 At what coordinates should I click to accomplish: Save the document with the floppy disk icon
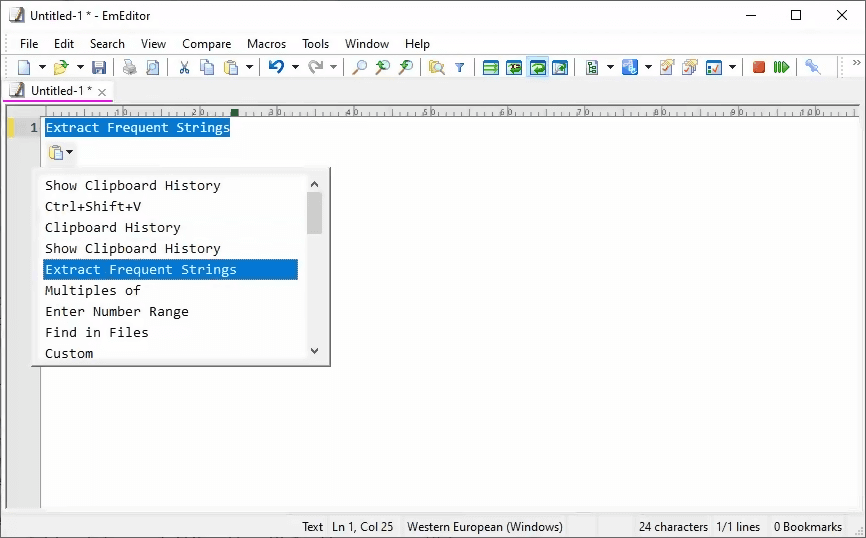[99, 67]
